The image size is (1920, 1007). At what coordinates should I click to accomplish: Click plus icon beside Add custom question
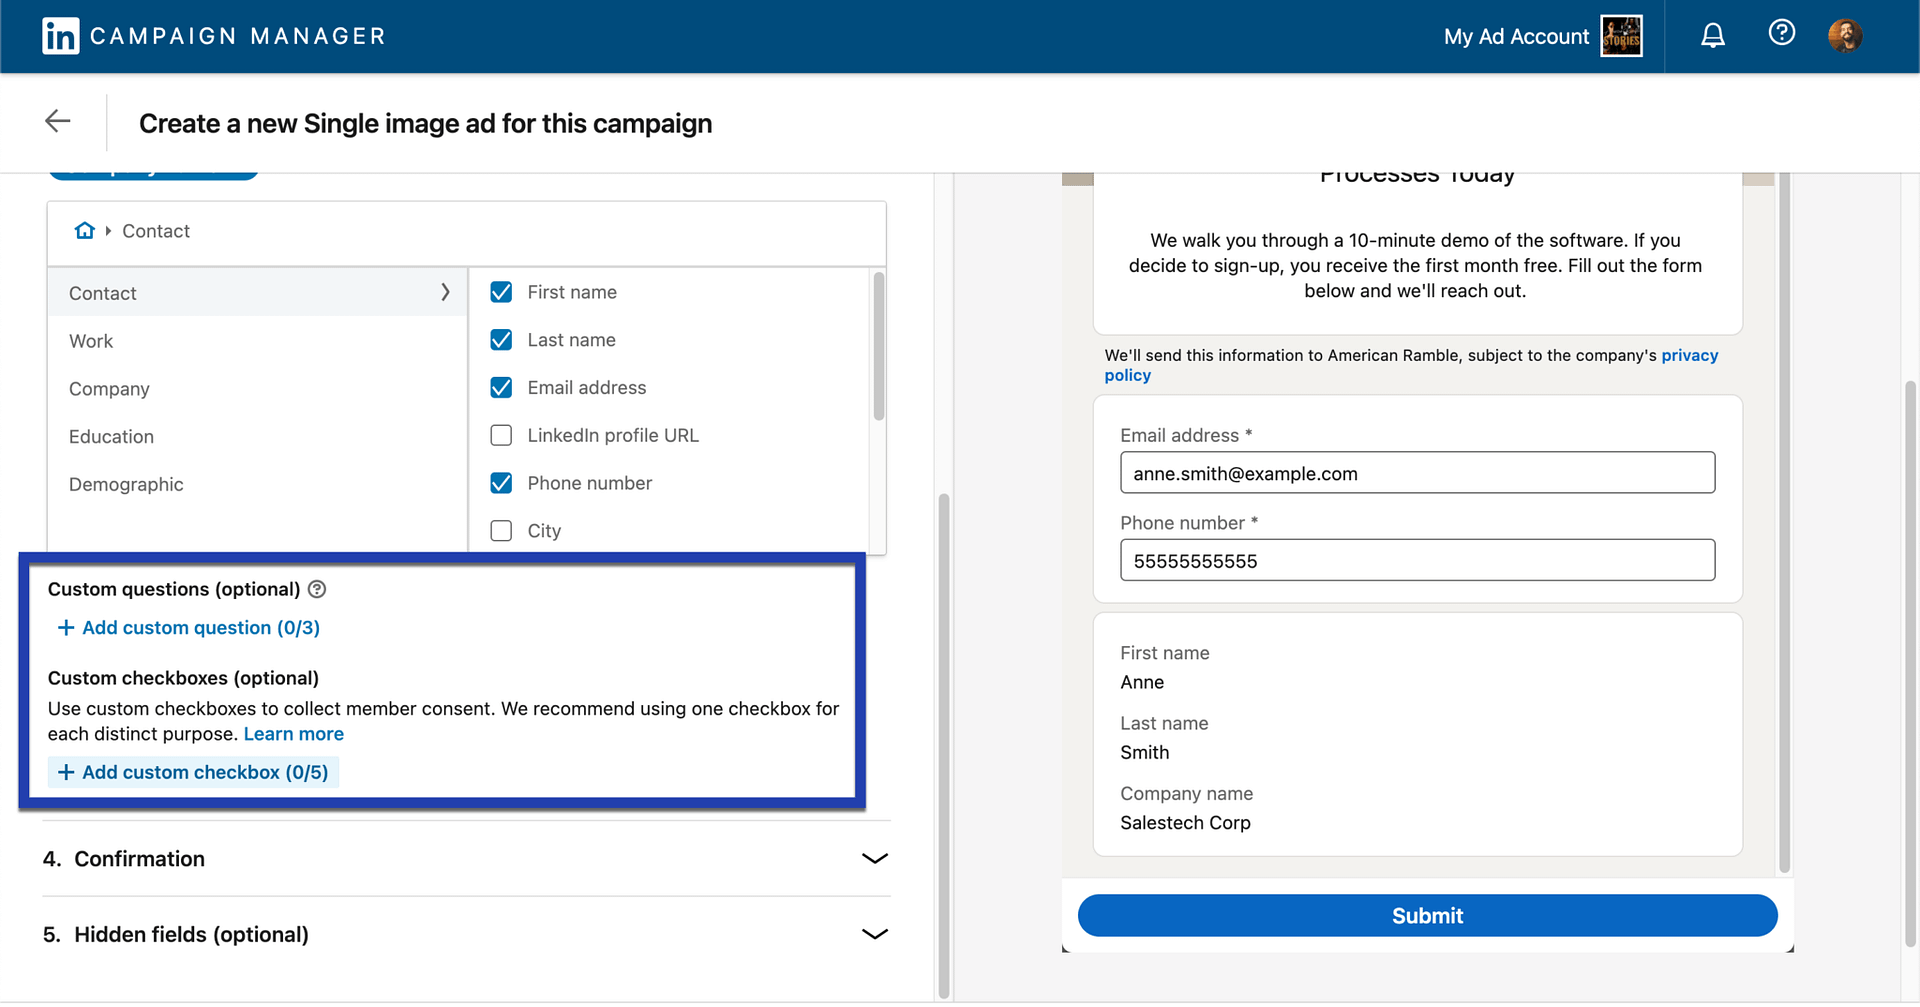[x=66, y=628]
